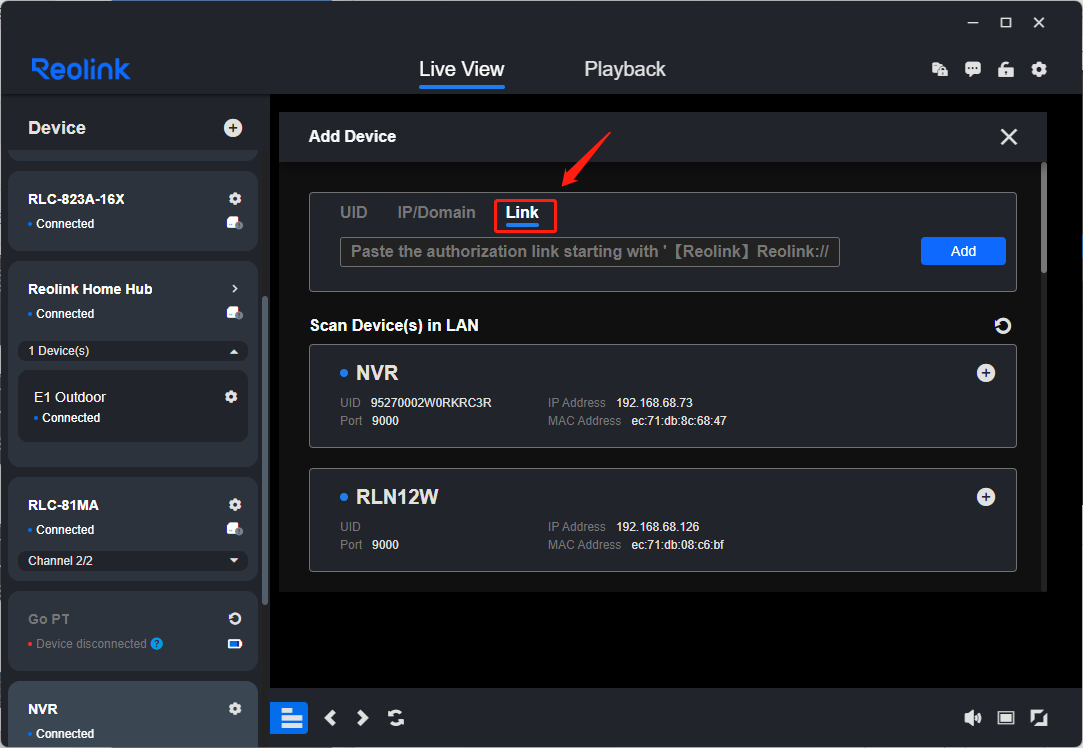Click the storage icon under Reolink Home Hub
This screenshot has width=1083, height=748.
(235, 313)
